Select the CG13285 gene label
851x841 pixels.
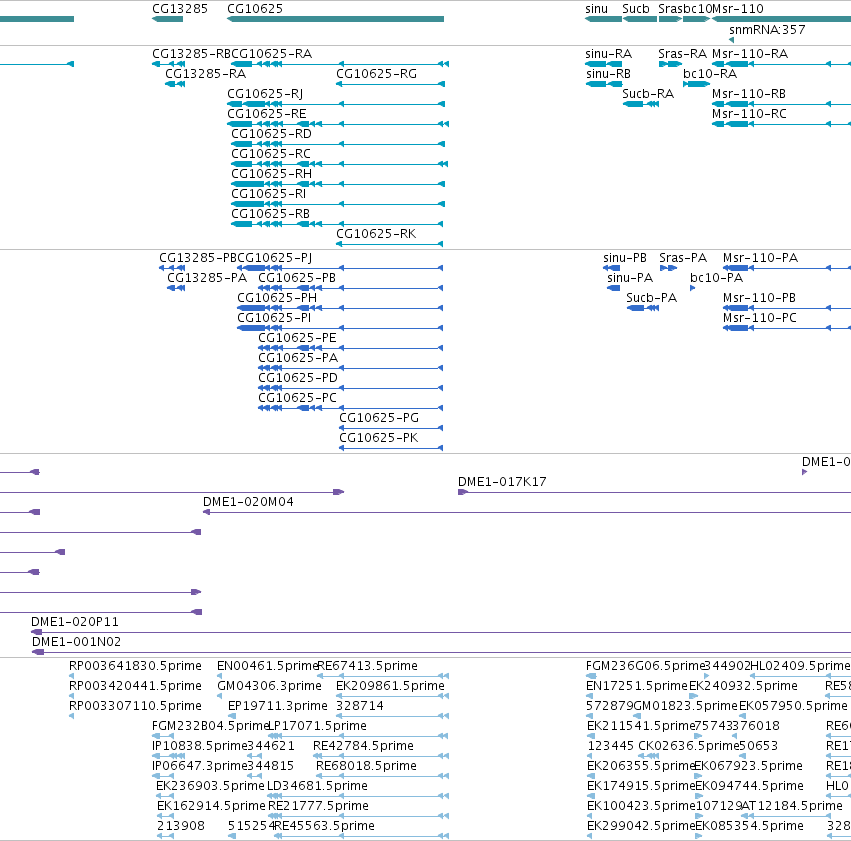tap(180, 9)
